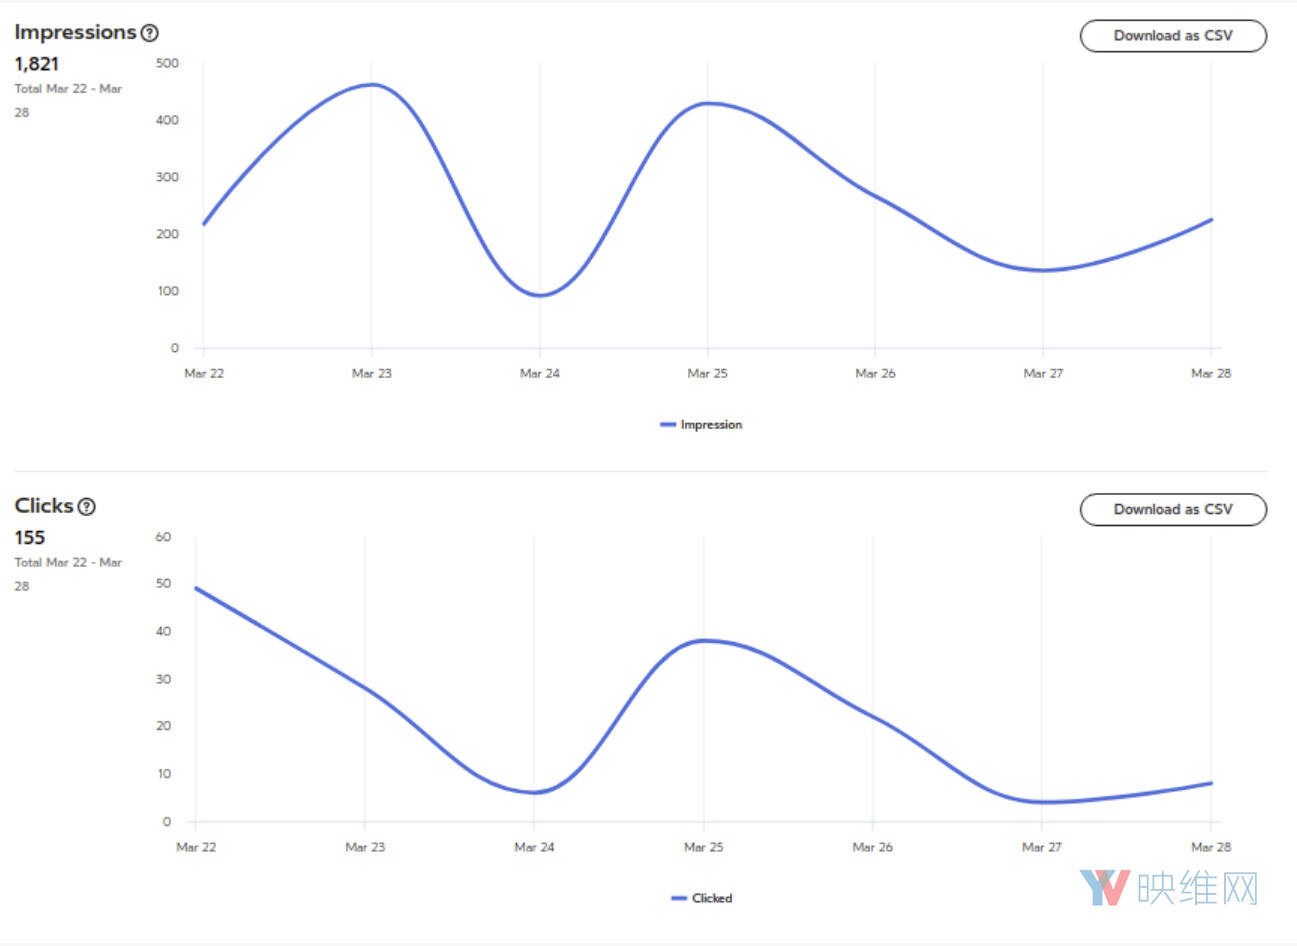Click the Mar 23 peak on the Impressions line
This screenshot has height=946, width=1297.
click(372, 85)
